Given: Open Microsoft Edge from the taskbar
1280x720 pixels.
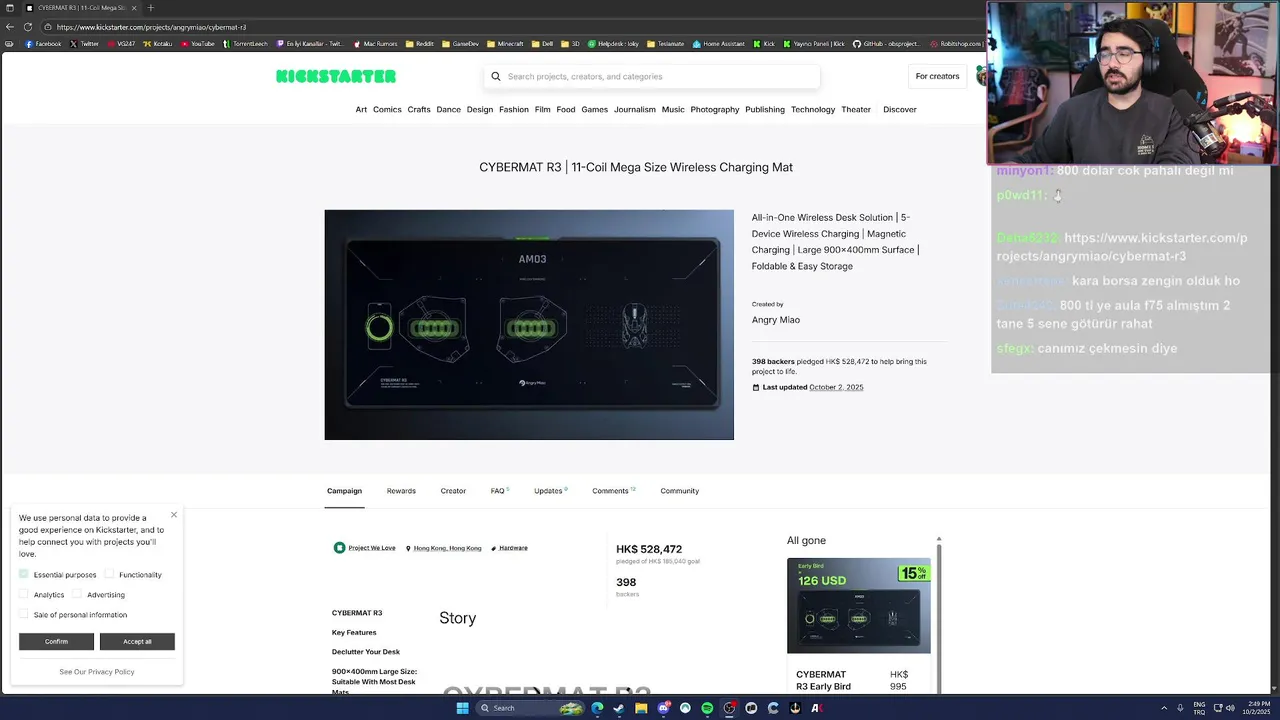Looking at the screenshot, I should [x=597, y=708].
